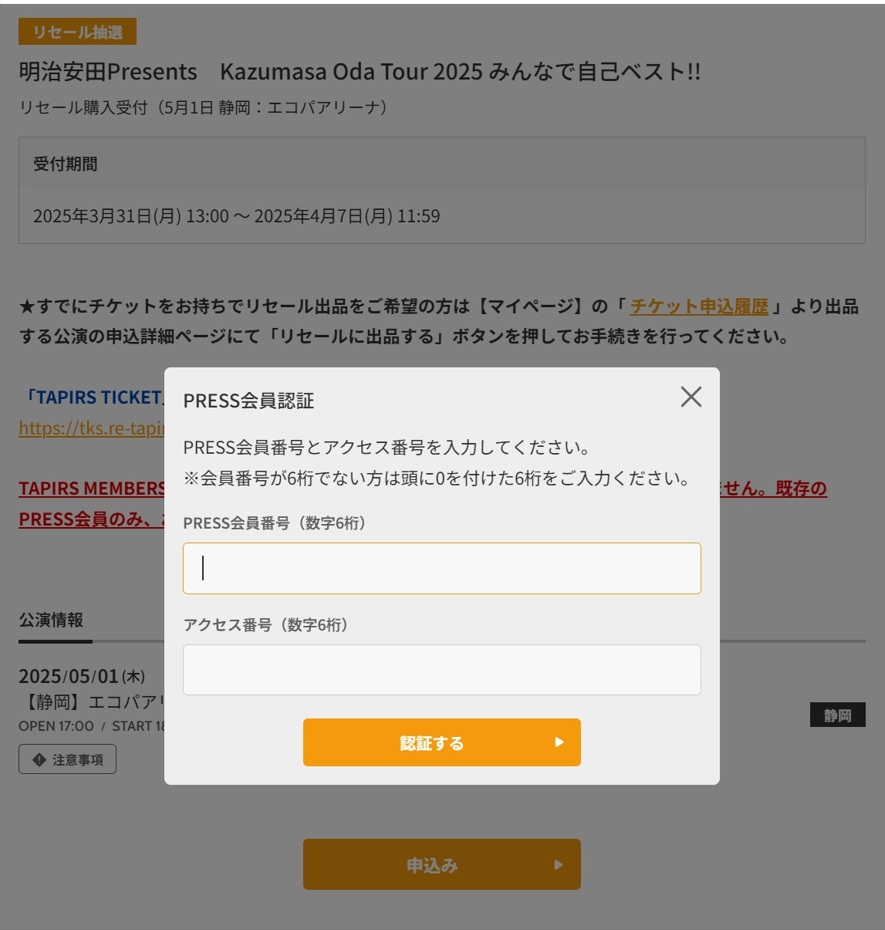
Task: Click the arrow icon on 申込み button
Action: coord(559,865)
